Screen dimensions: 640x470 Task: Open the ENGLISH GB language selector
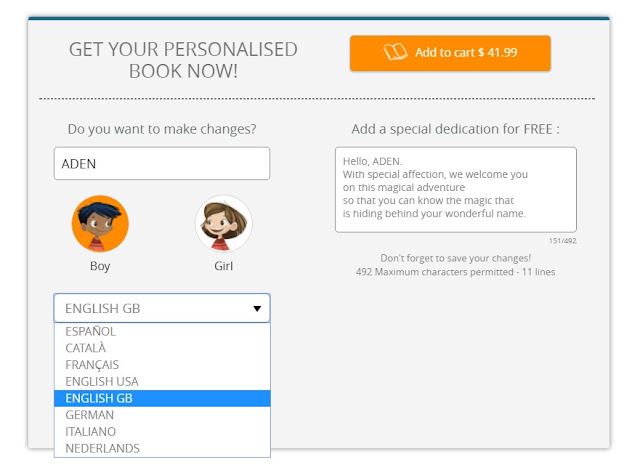162,308
